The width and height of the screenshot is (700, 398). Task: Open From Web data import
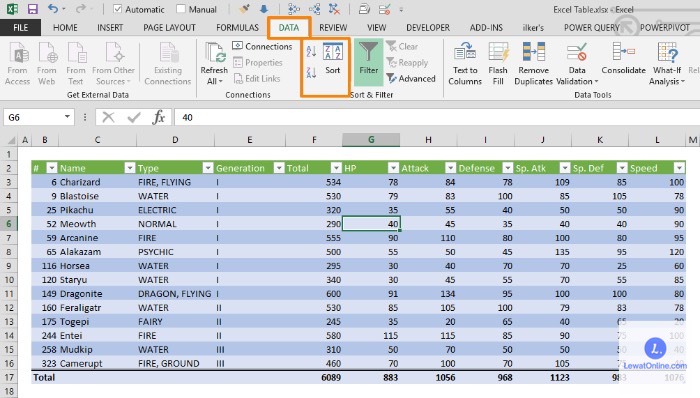[46, 63]
